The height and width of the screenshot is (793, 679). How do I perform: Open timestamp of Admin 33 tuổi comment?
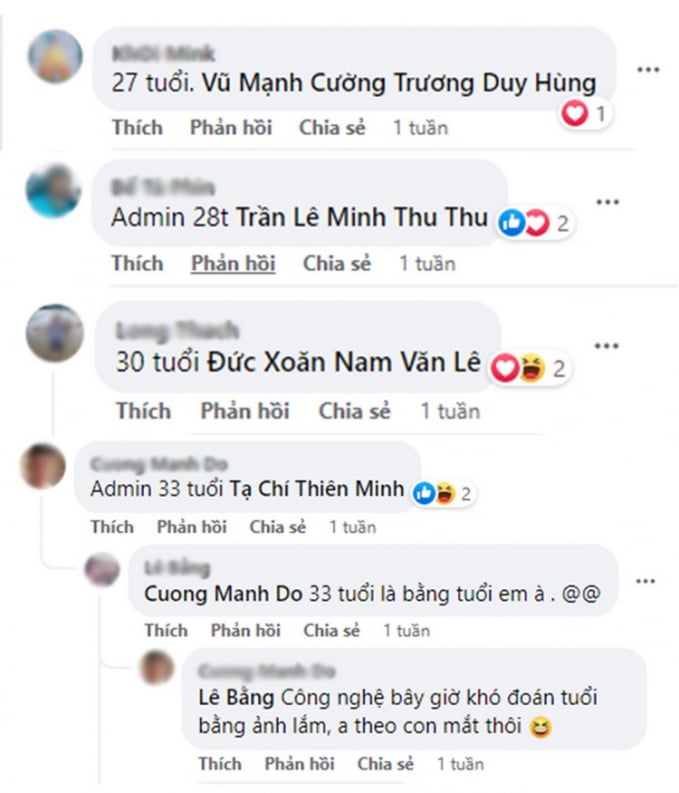coord(353,527)
